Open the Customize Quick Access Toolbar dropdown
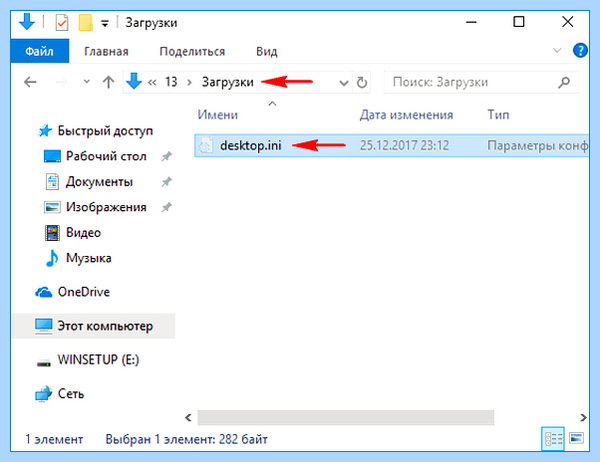This screenshot has width=600, height=462. (105, 24)
